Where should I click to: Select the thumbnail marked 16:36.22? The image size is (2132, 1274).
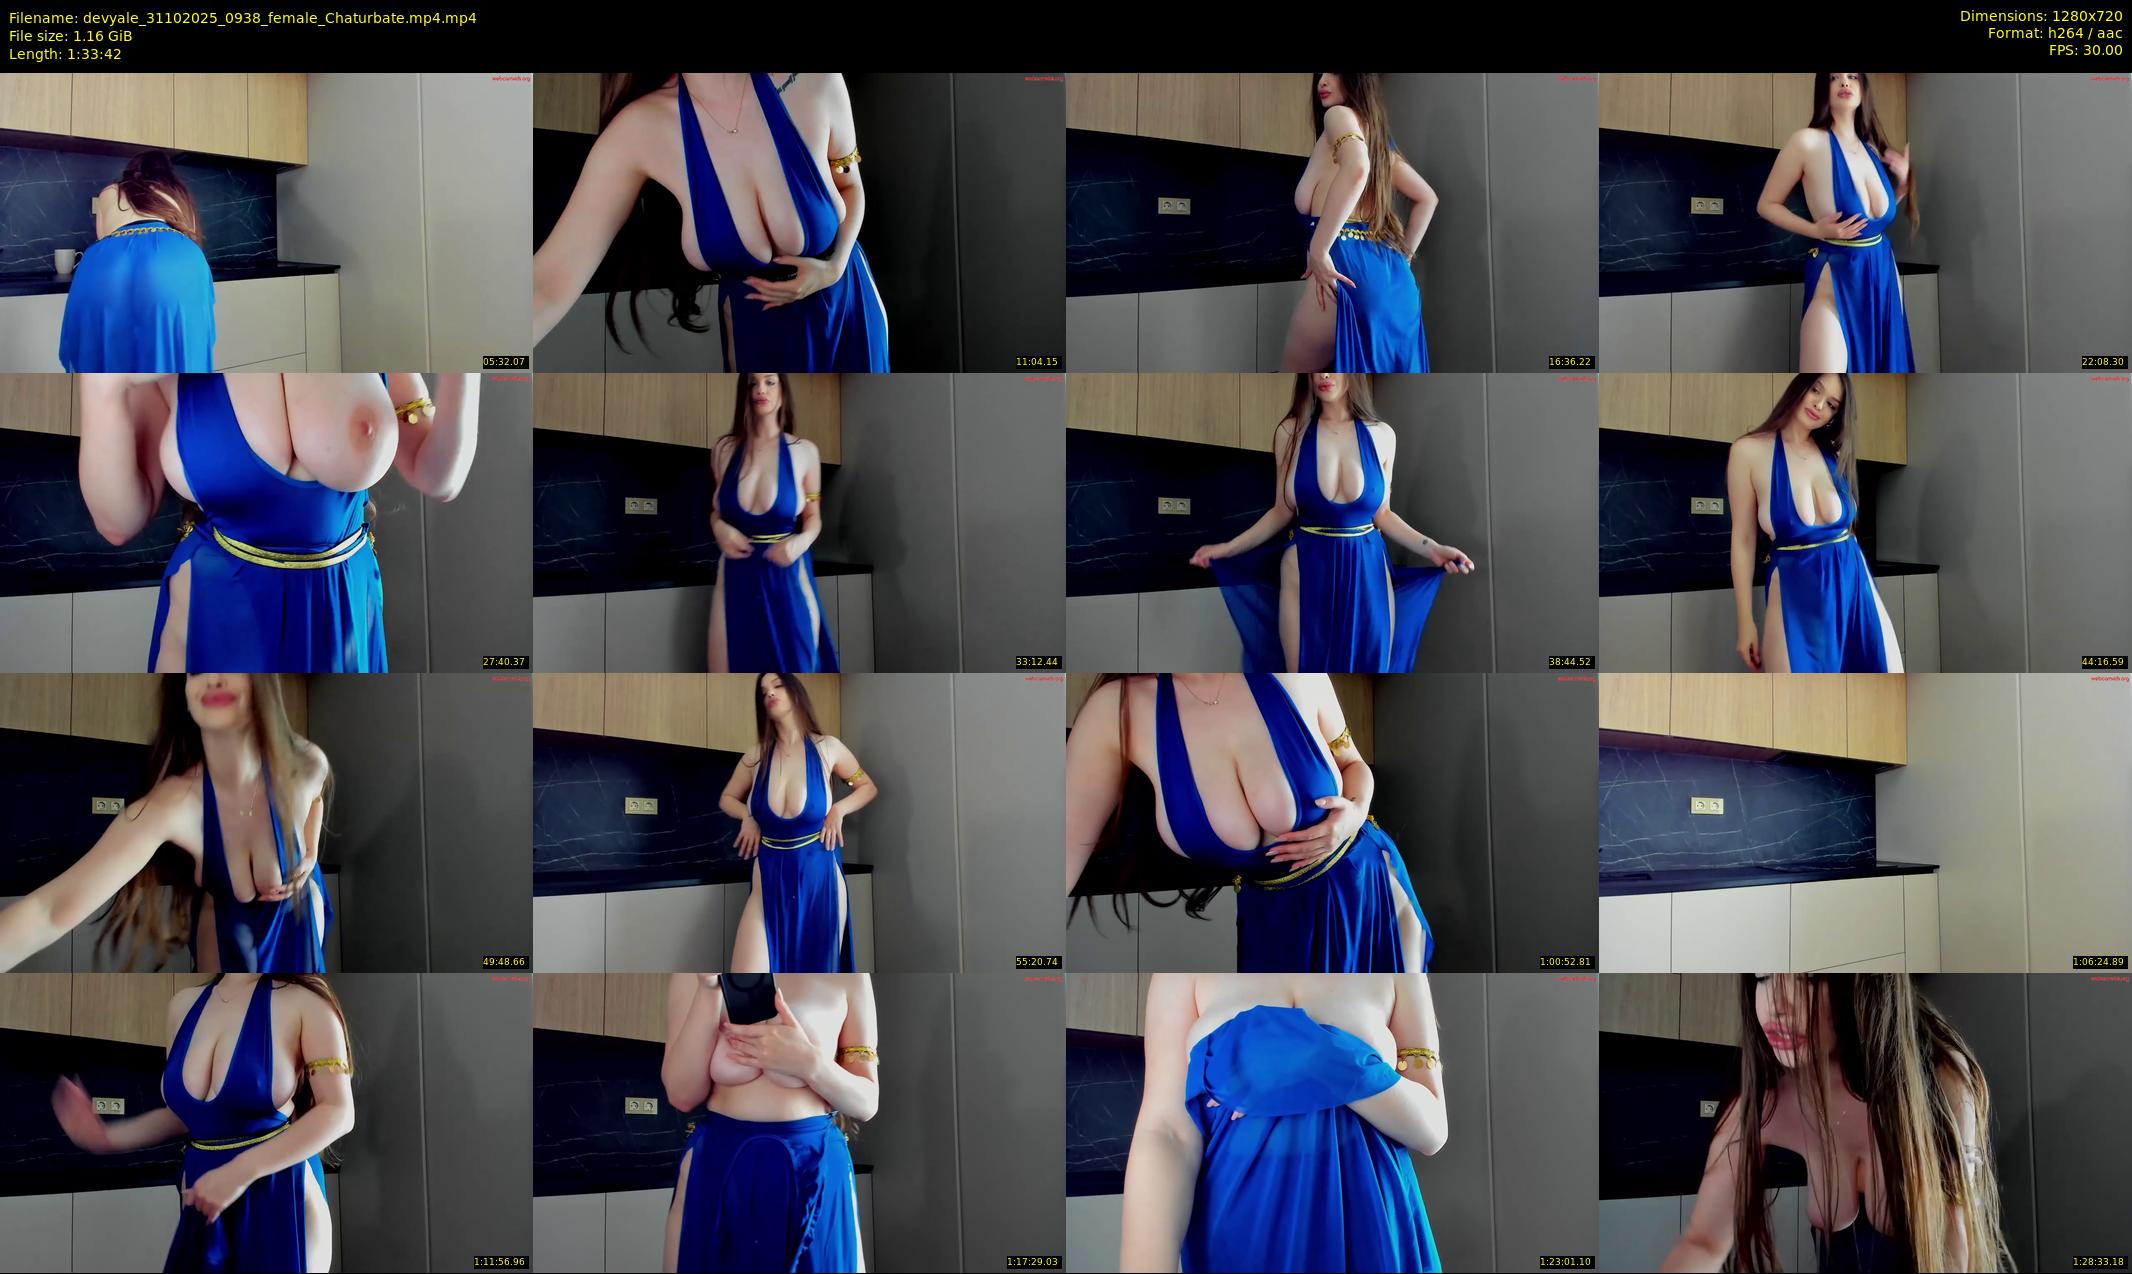point(1331,222)
